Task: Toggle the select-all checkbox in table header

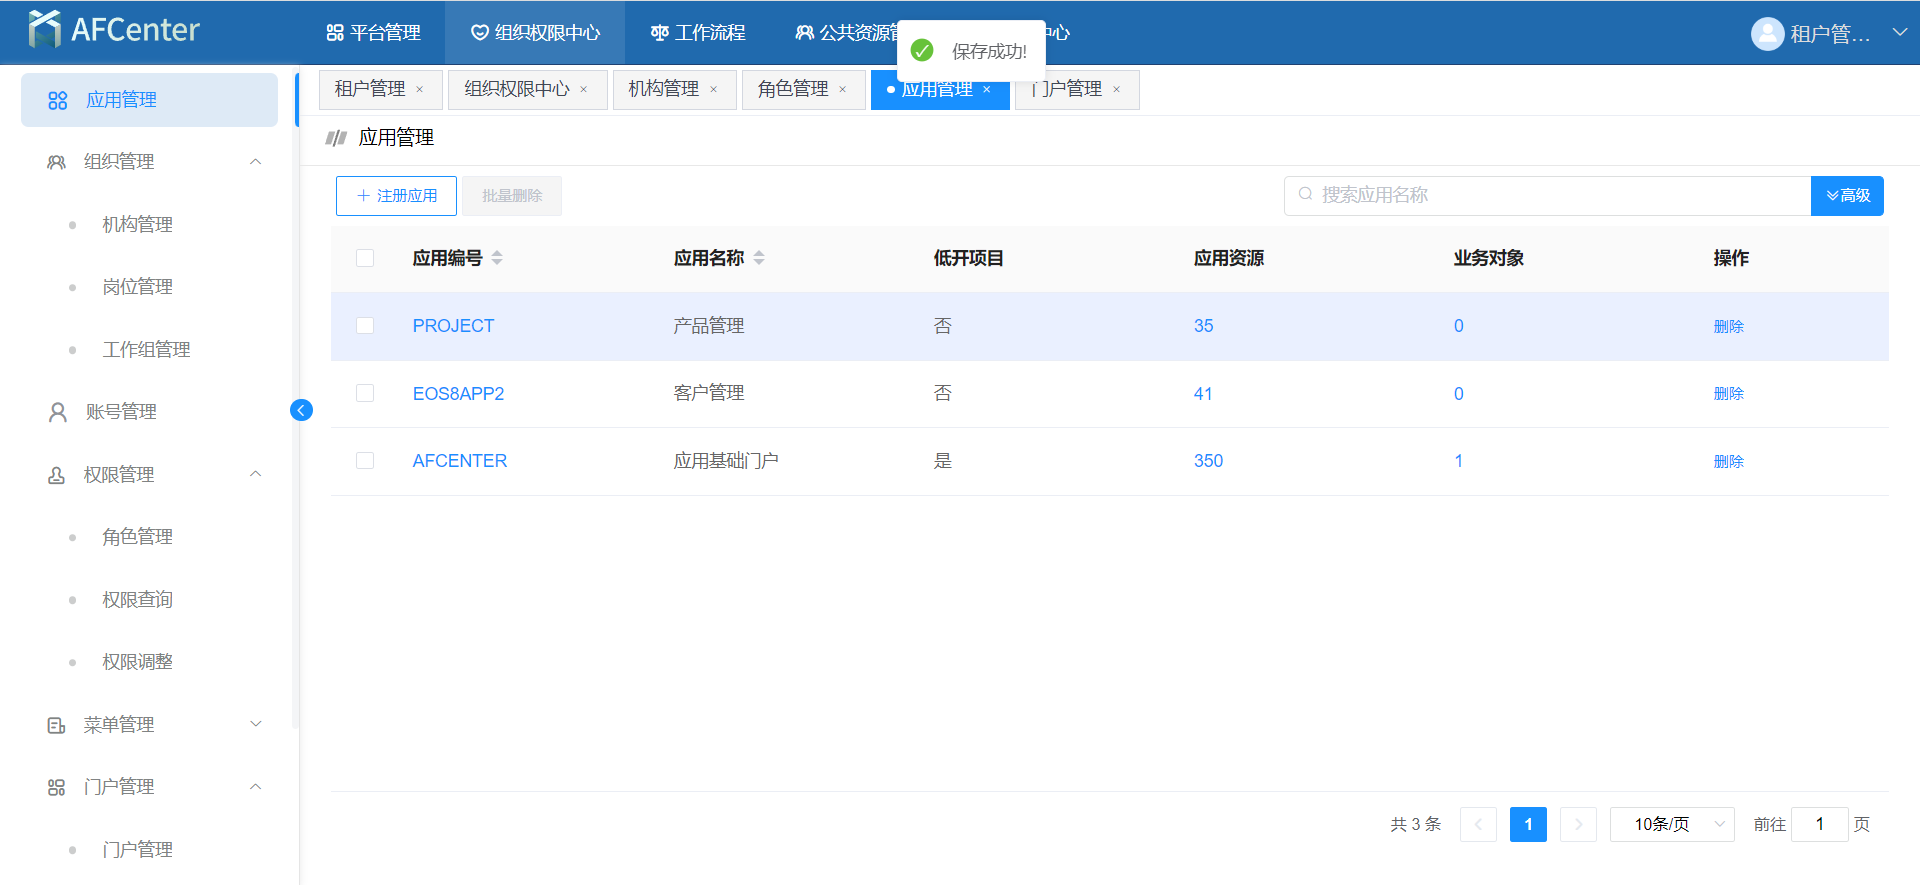Action: point(365,258)
